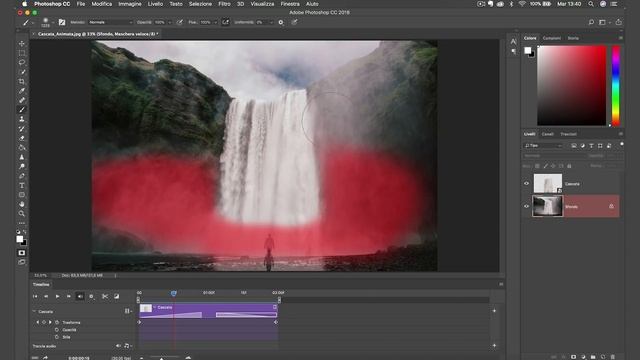This screenshot has height=360, width=640.
Task: Switch to the Canali tab
Action: pyautogui.click(x=547, y=134)
